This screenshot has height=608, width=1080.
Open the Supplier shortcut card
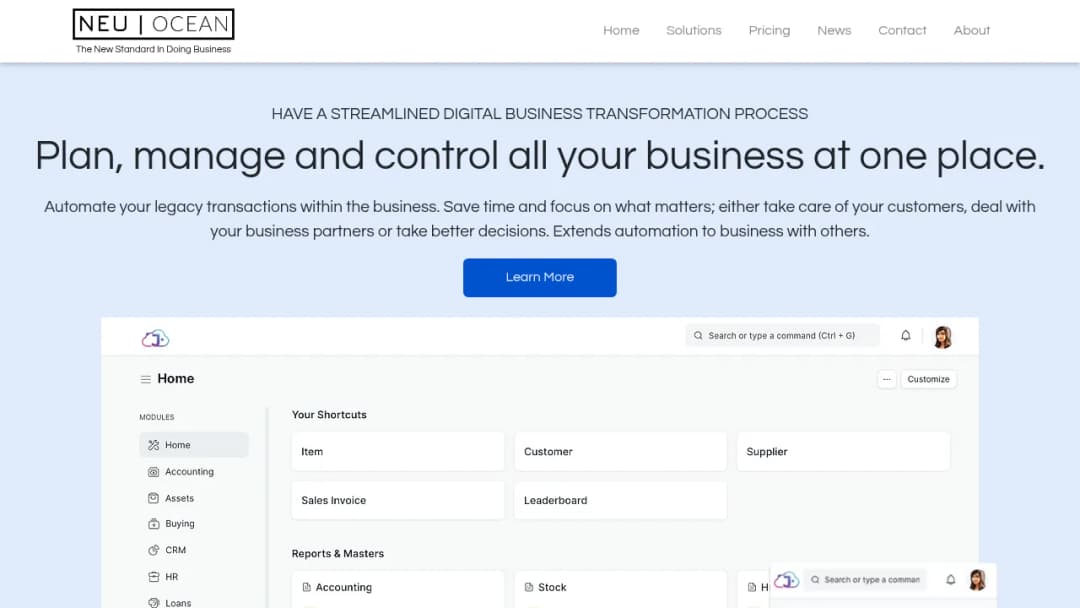tap(843, 452)
